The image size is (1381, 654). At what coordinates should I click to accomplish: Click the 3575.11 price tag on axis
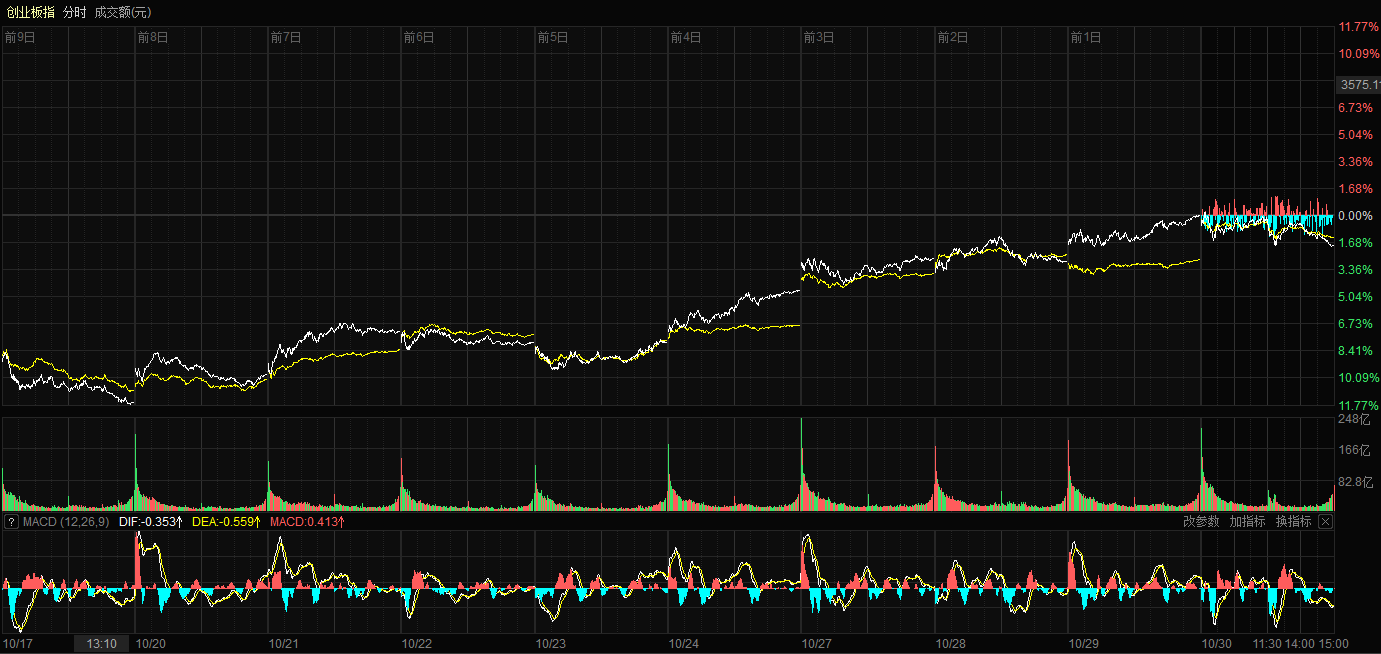tap(1359, 85)
